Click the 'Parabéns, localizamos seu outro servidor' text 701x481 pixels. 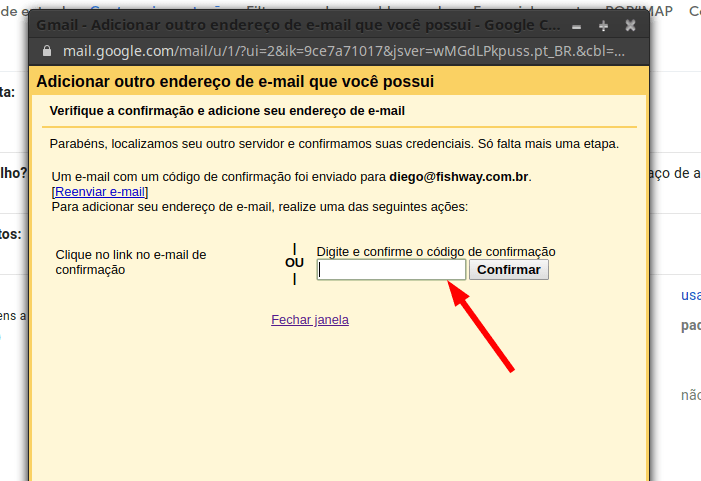coord(334,144)
